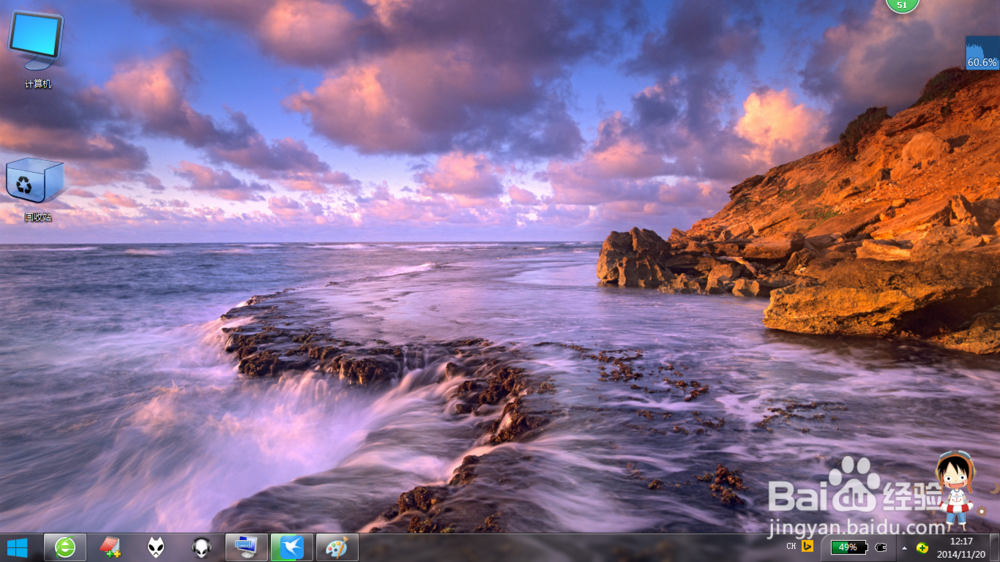Launch the green 360 browser taskbar icon
Image resolution: width=1000 pixels, height=562 pixels.
click(64, 548)
